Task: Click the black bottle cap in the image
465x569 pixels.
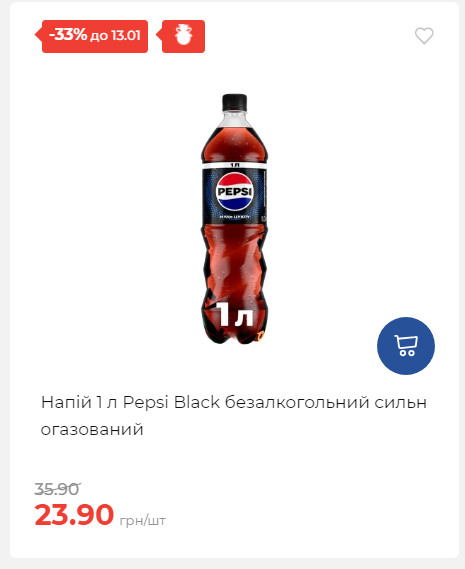Action: pyautogui.click(x=234, y=102)
